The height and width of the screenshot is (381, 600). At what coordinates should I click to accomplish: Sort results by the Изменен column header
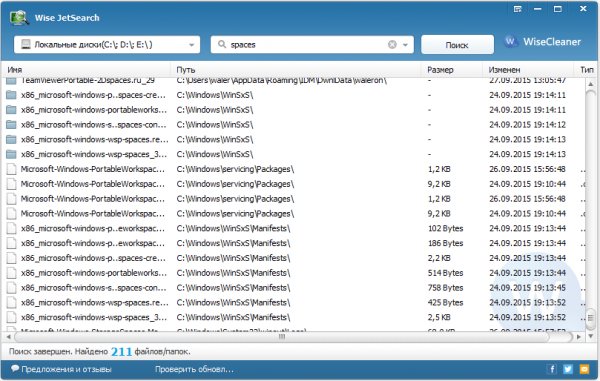pyautogui.click(x=504, y=70)
